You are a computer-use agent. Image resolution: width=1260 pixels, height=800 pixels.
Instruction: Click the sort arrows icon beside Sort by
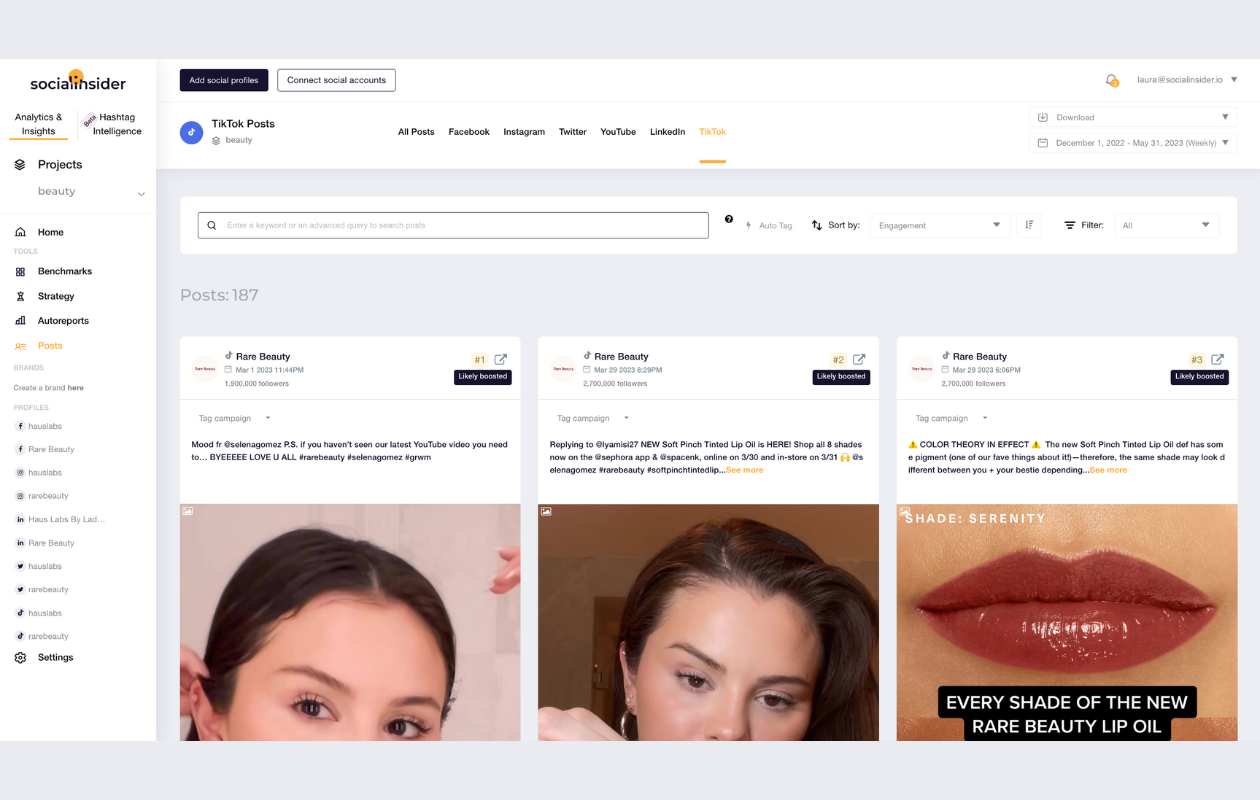tap(817, 225)
